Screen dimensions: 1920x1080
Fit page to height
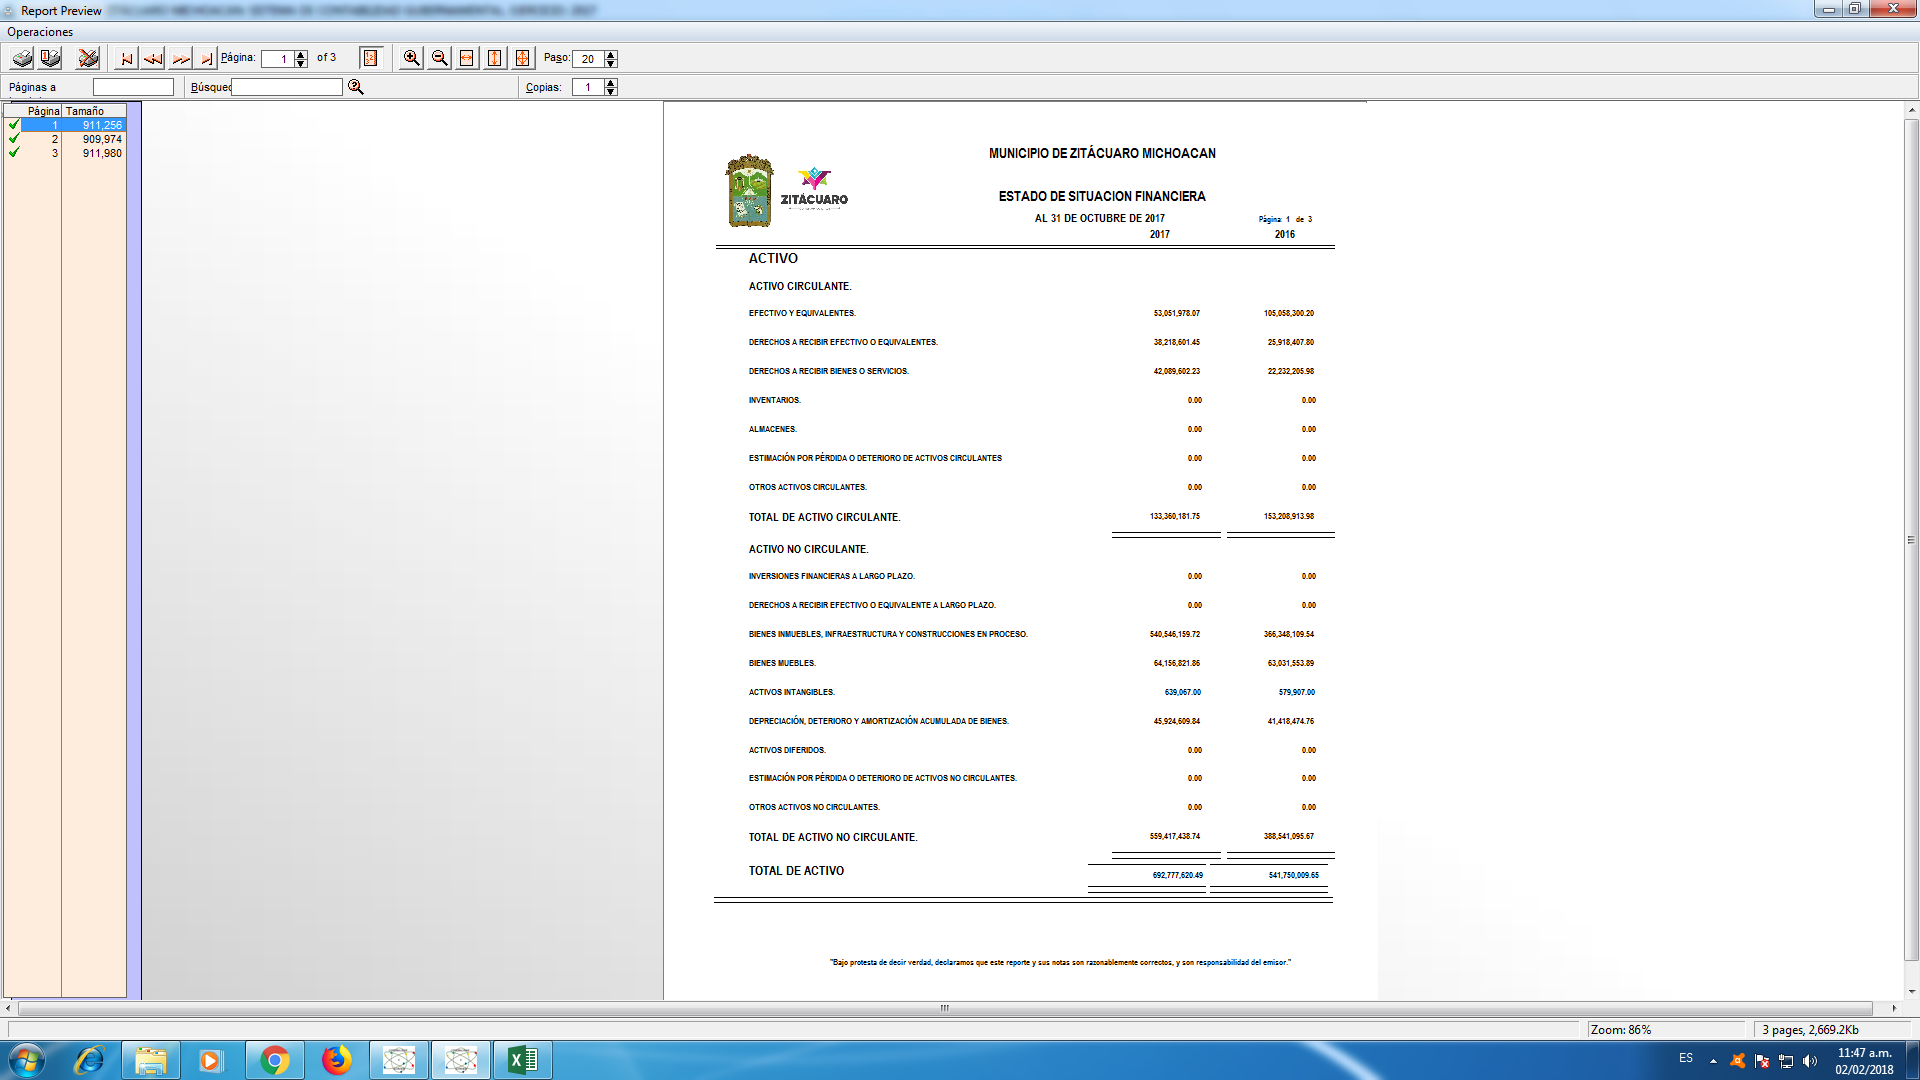pos(494,58)
